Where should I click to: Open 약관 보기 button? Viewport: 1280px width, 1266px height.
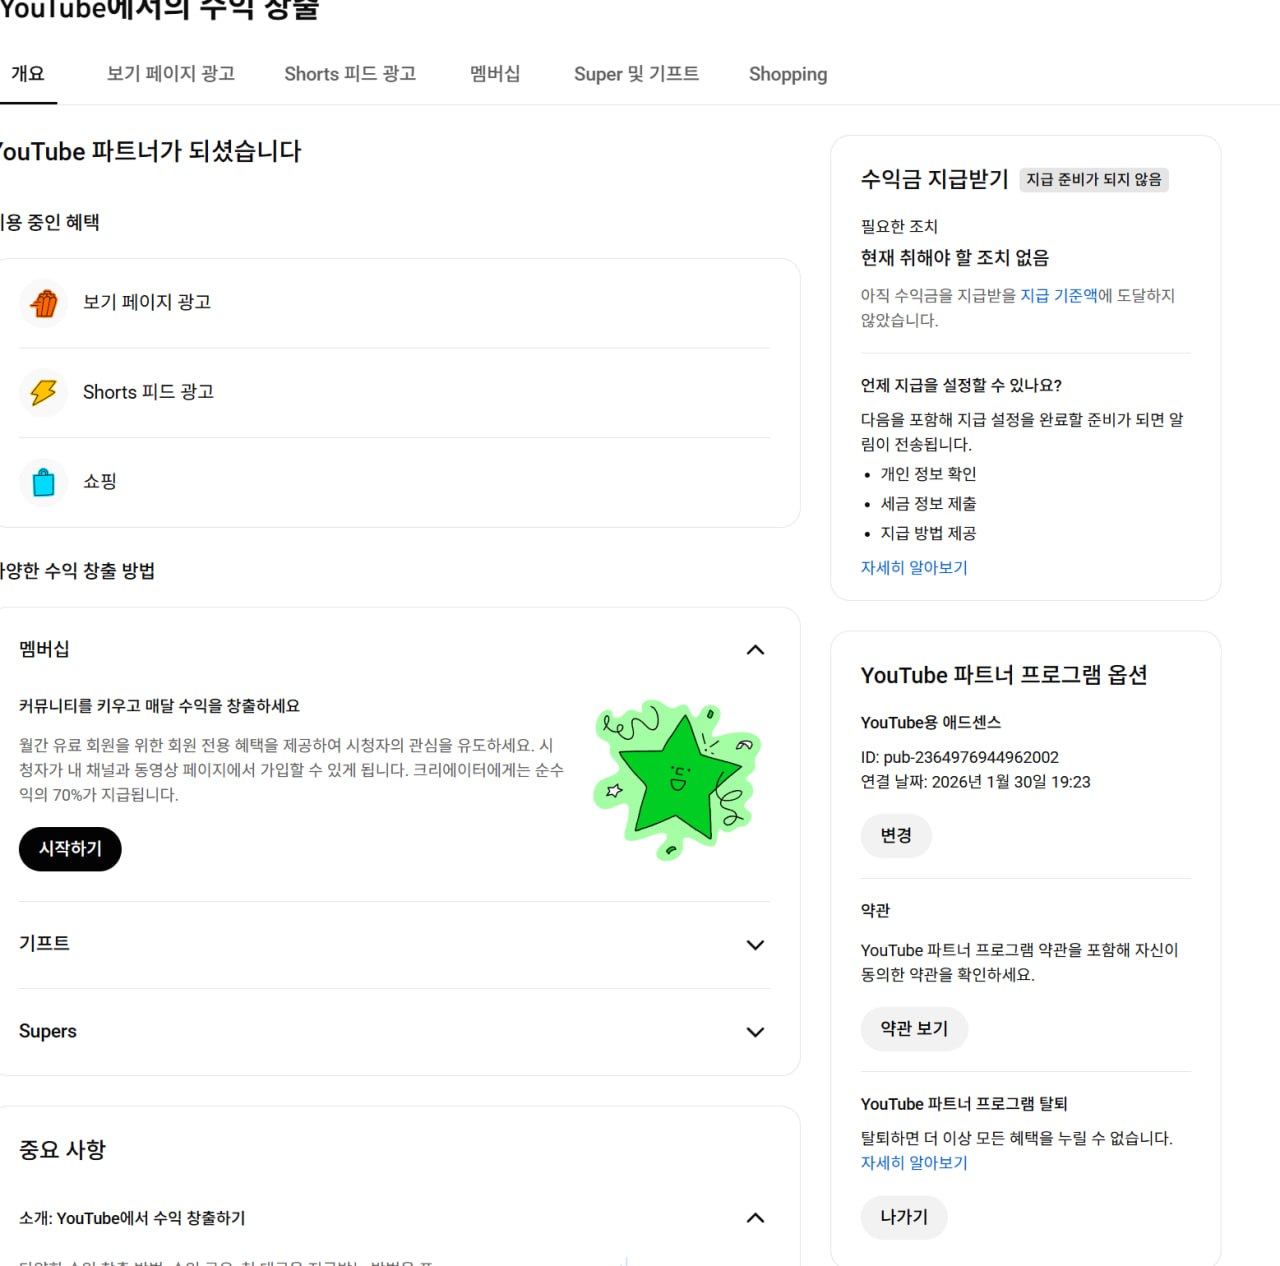[x=914, y=1029]
